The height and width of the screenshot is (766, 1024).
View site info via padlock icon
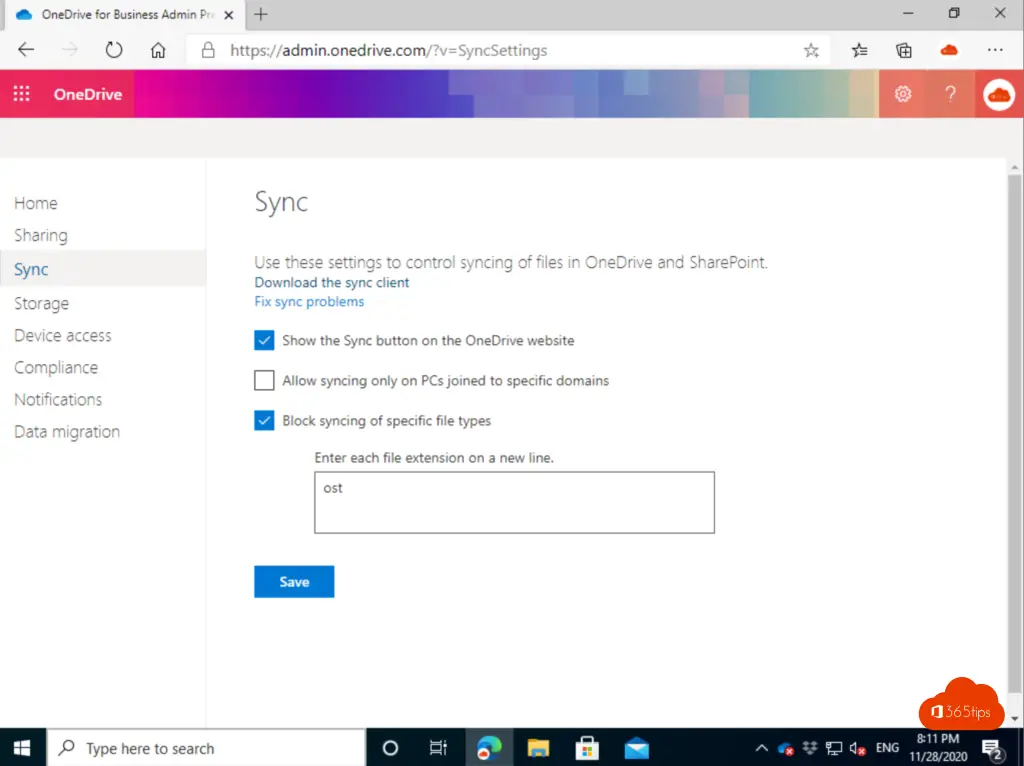click(208, 50)
